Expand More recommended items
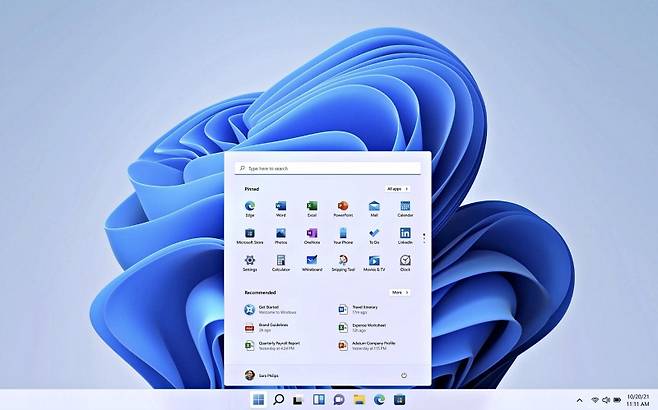 [399, 292]
